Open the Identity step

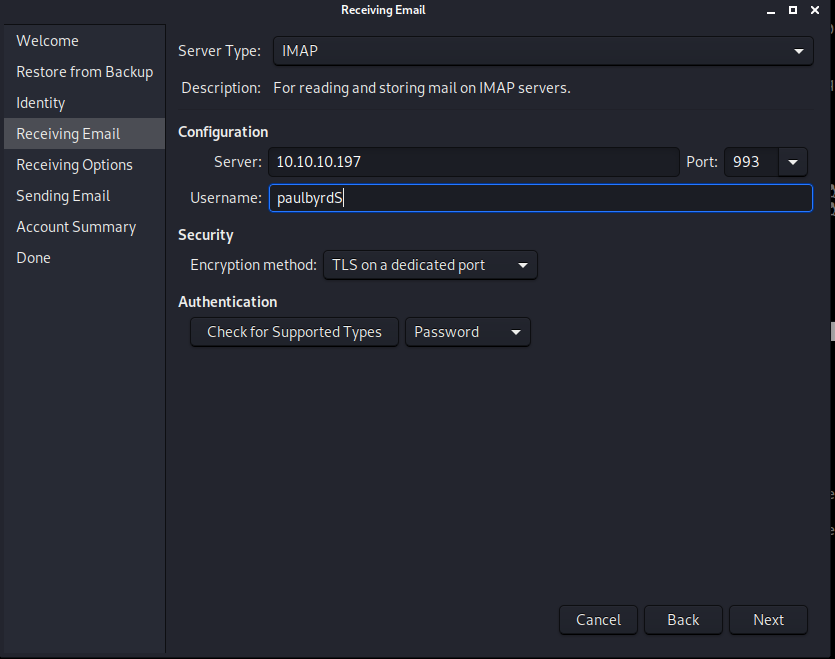[x=41, y=103]
